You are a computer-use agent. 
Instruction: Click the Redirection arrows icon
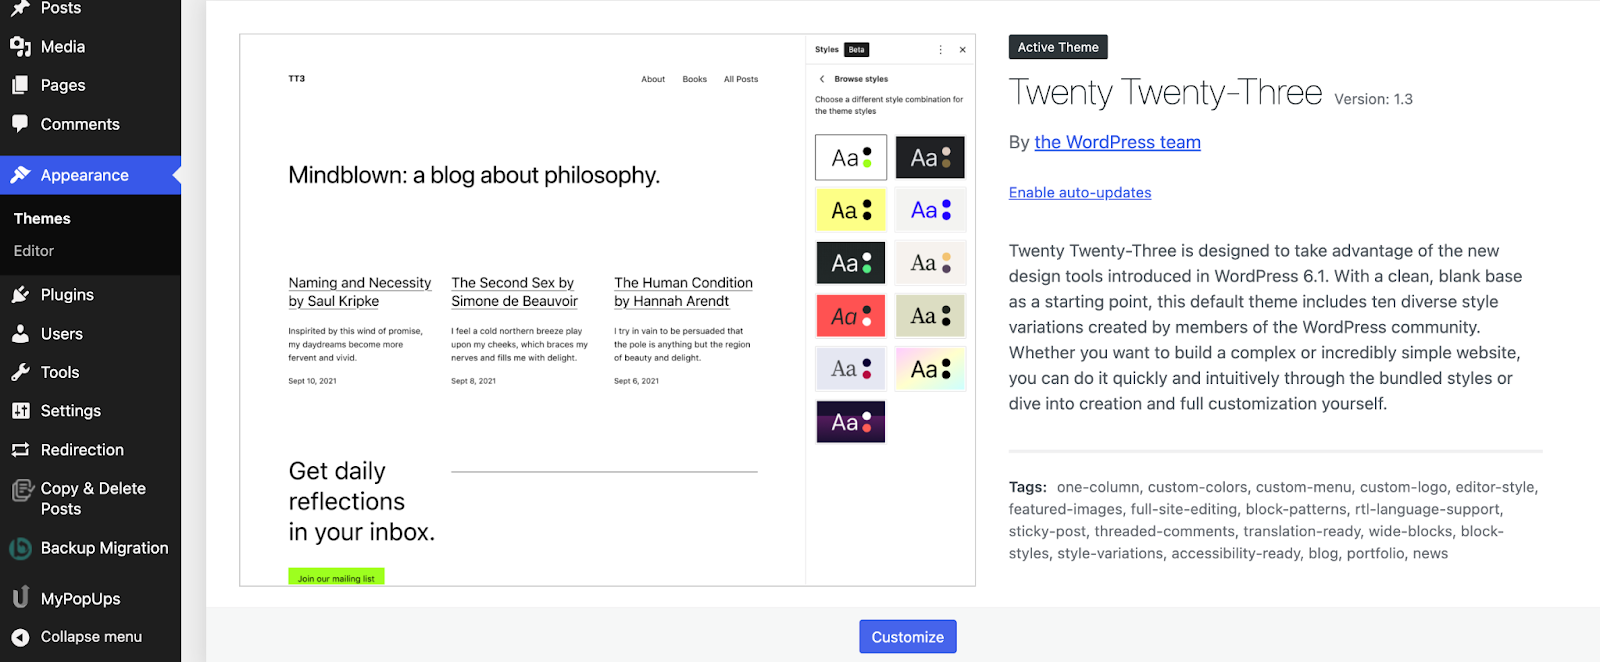pyautogui.click(x=20, y=450)
